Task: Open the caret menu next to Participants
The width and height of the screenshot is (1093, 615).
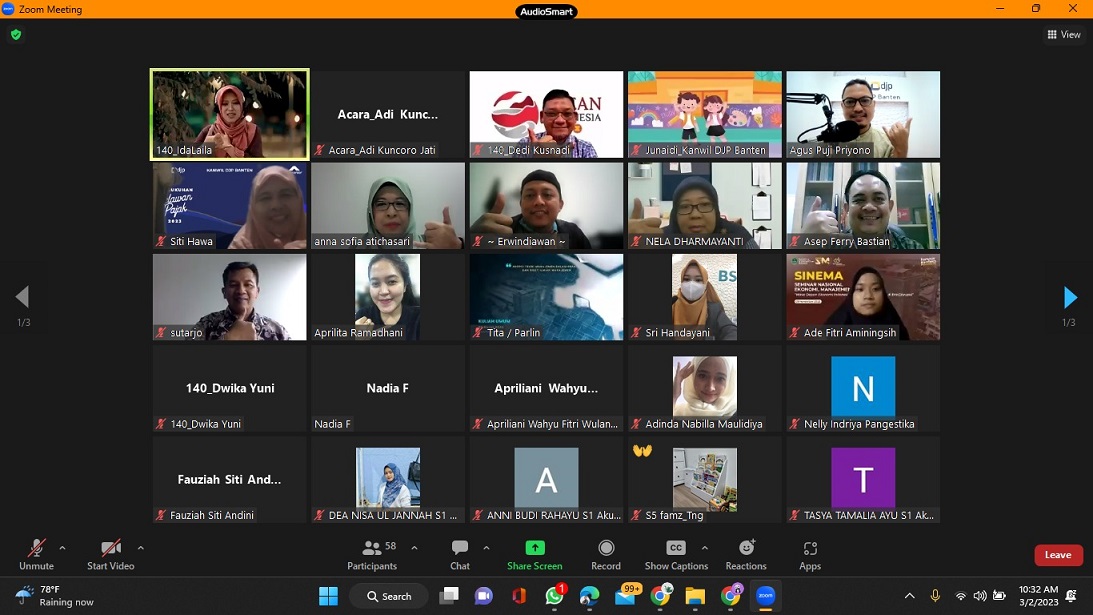Action: pyautogui.click(x=414, y=548)
